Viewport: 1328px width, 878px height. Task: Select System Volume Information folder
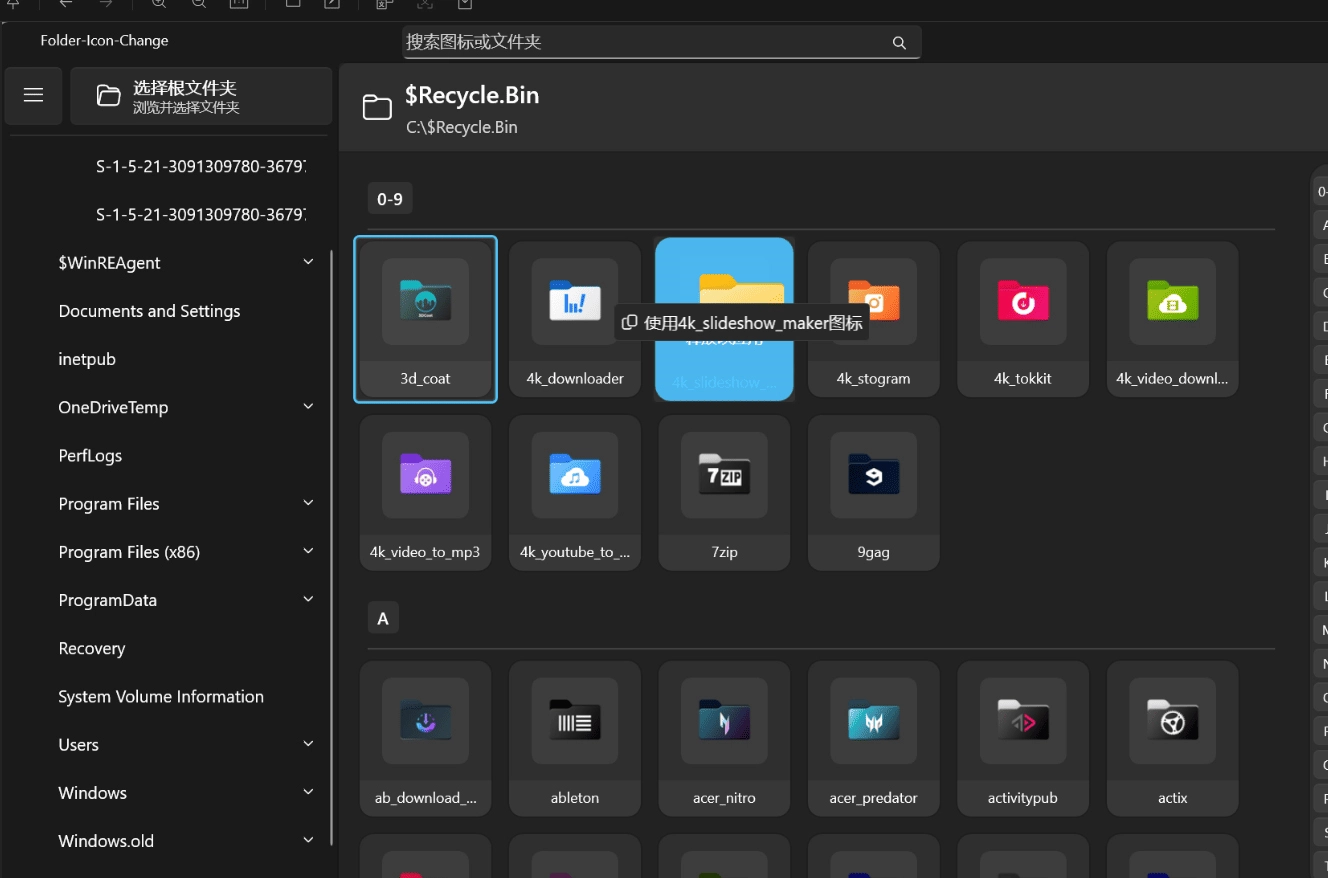pyautogui.click(x=161, y=697)
